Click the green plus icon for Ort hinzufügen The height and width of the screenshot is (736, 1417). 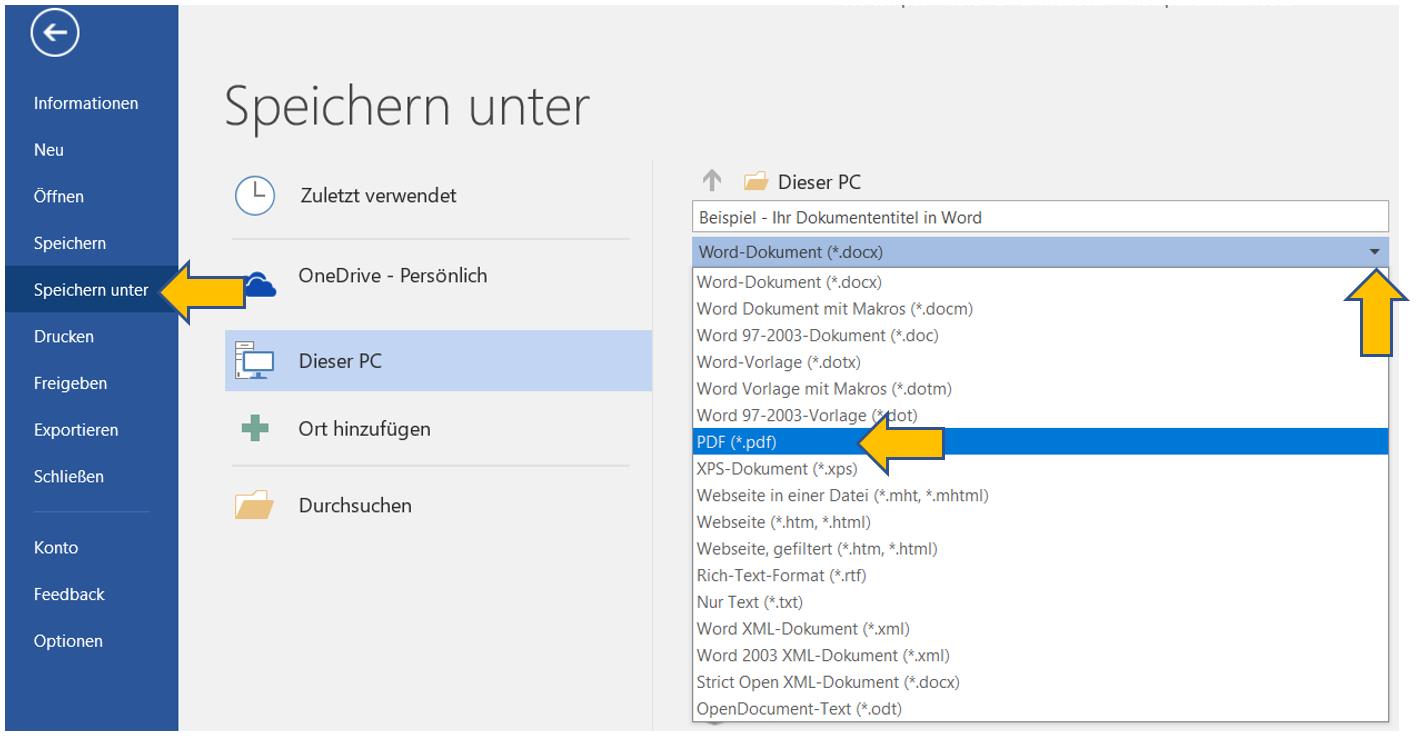(x=255, y=429)
